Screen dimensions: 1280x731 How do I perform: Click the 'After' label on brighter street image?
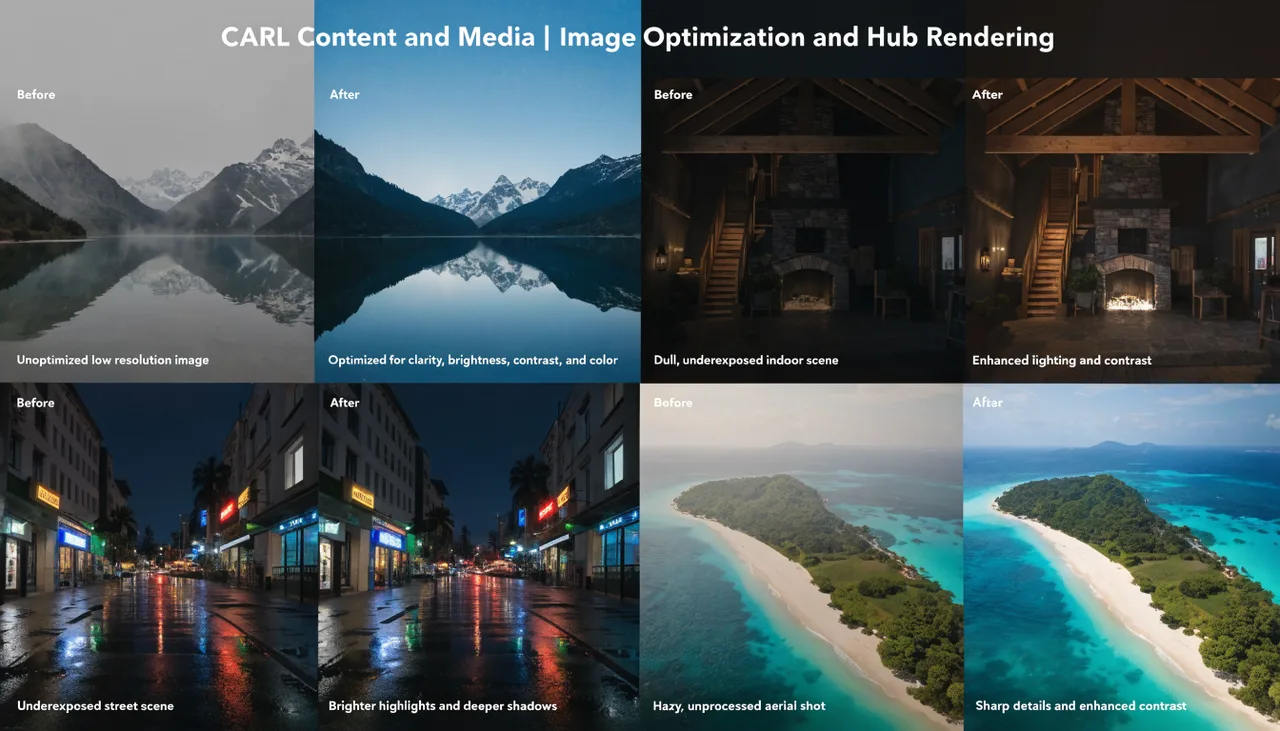click(x=345, y=403)
